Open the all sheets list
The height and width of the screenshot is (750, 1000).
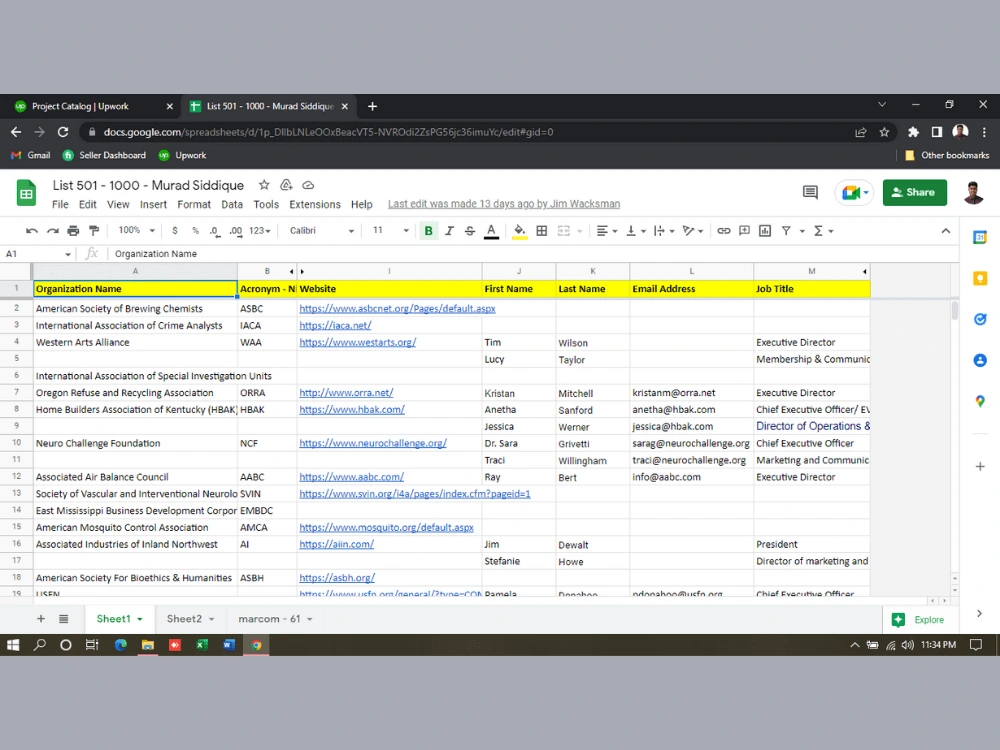click(64, 619)
